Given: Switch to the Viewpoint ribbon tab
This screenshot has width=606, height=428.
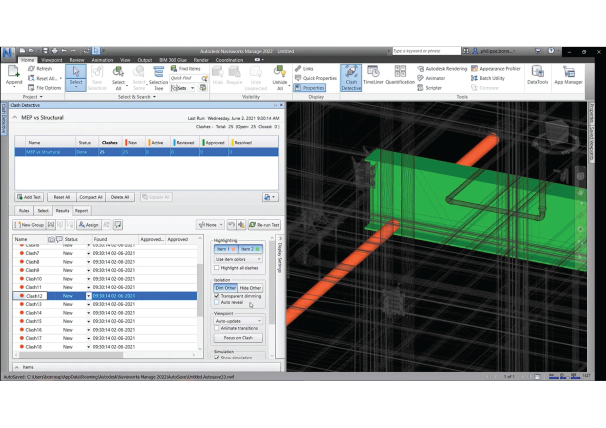Looking at the screenshot, I should (x=51, y=60).
